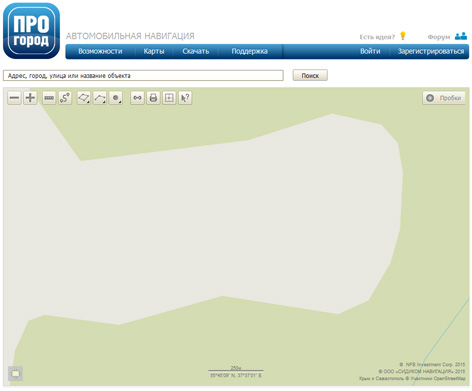Click the АВТОМОБИЛЬНАЯ НАВИГАЦИЯ heading
The image size is (472, 391).
coord(130,36)
